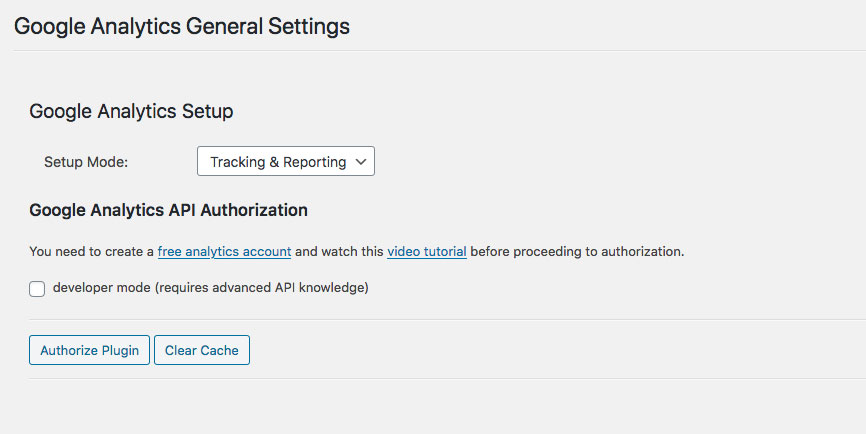Open the "free analytics account" link
The height and width of the screenshot is (434, 866).
pyautogui.click(x=224, y=251)
